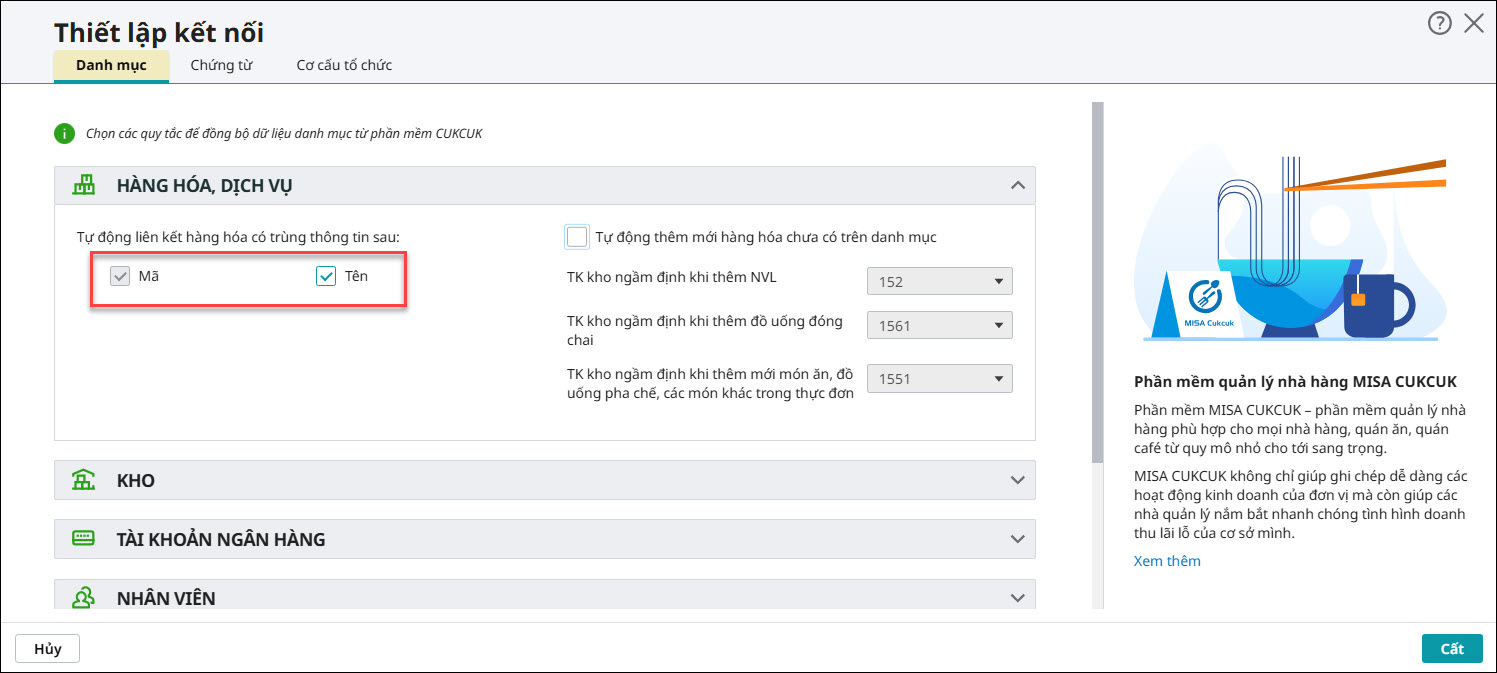Click the help question mark icon
1497x673 pixels.
click(1439, 24)
